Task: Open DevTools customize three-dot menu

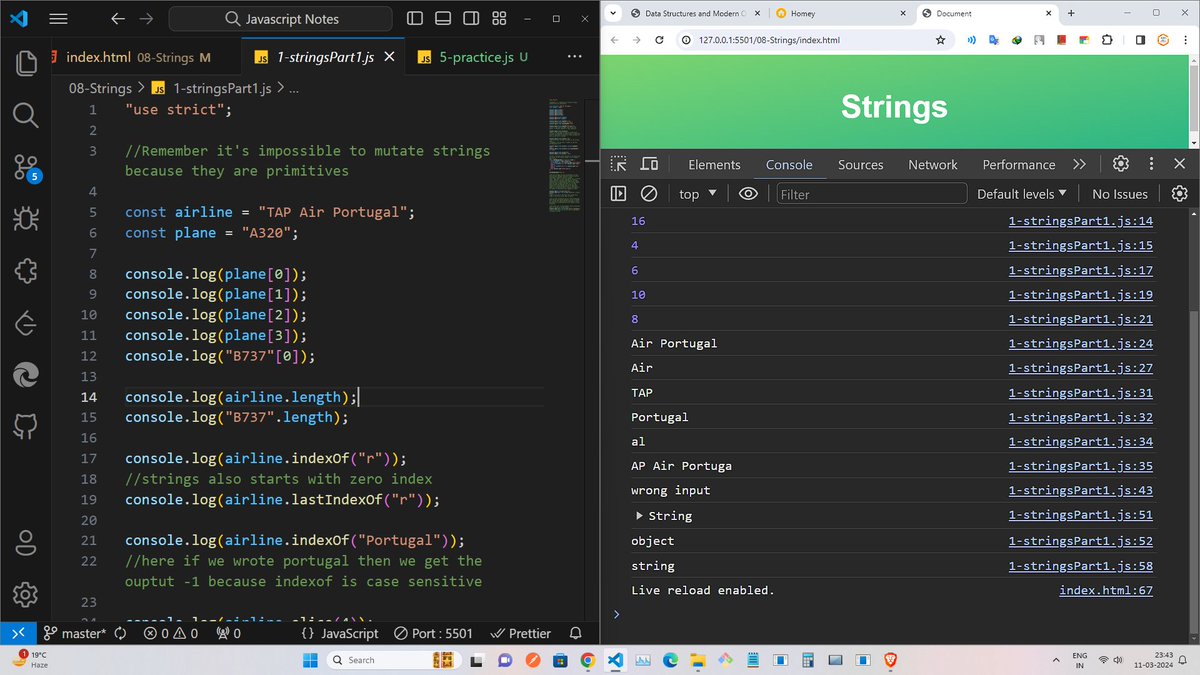Action: [1151, 164]
